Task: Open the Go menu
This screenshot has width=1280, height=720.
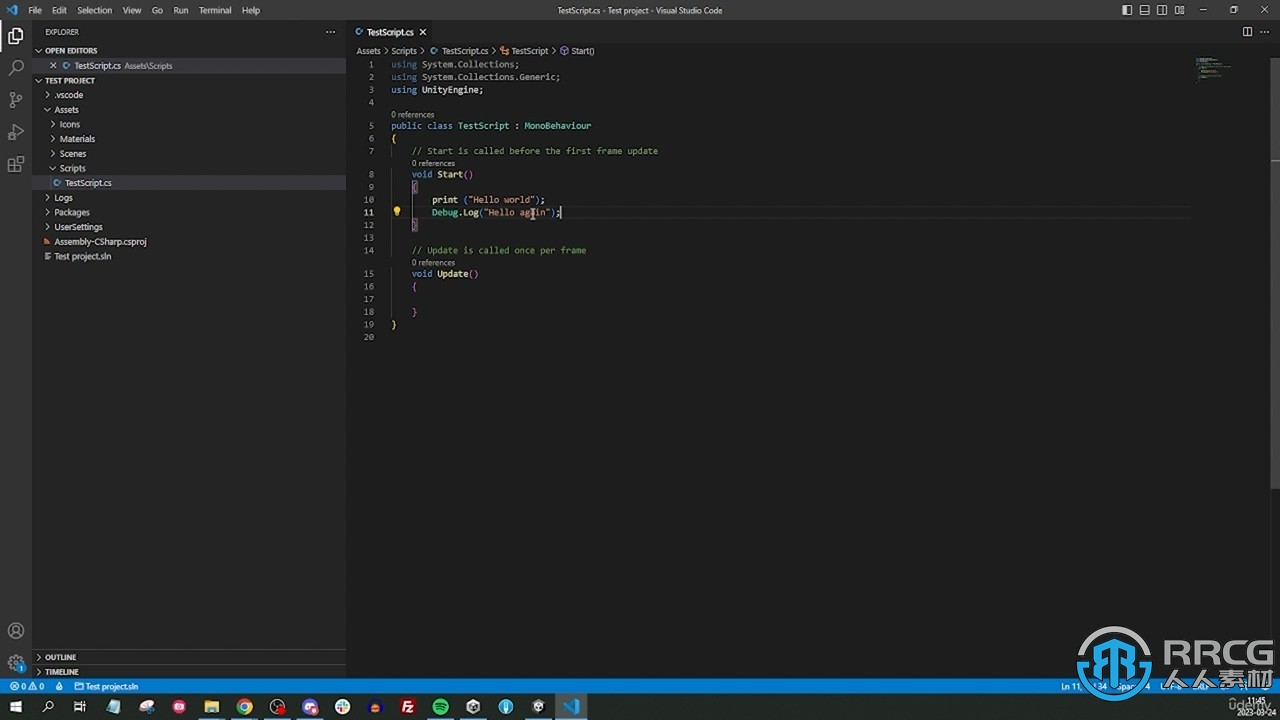Action: [157, 10]
